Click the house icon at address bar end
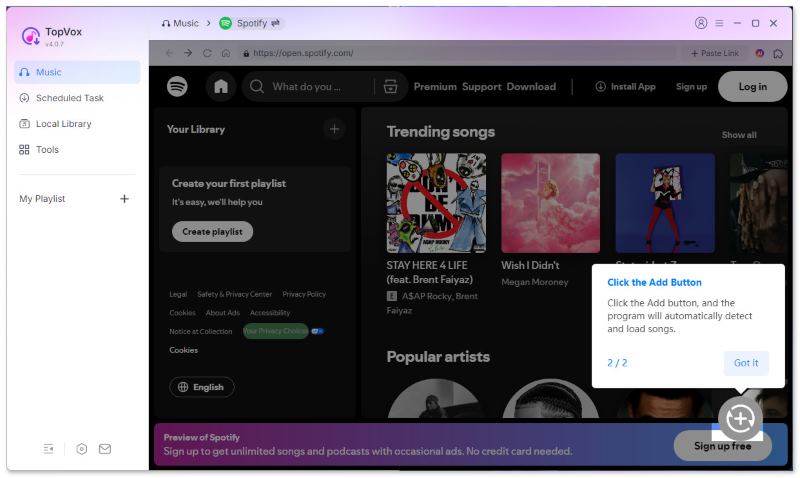The width and height of the screenshot is (800, 478). (778, 53)
